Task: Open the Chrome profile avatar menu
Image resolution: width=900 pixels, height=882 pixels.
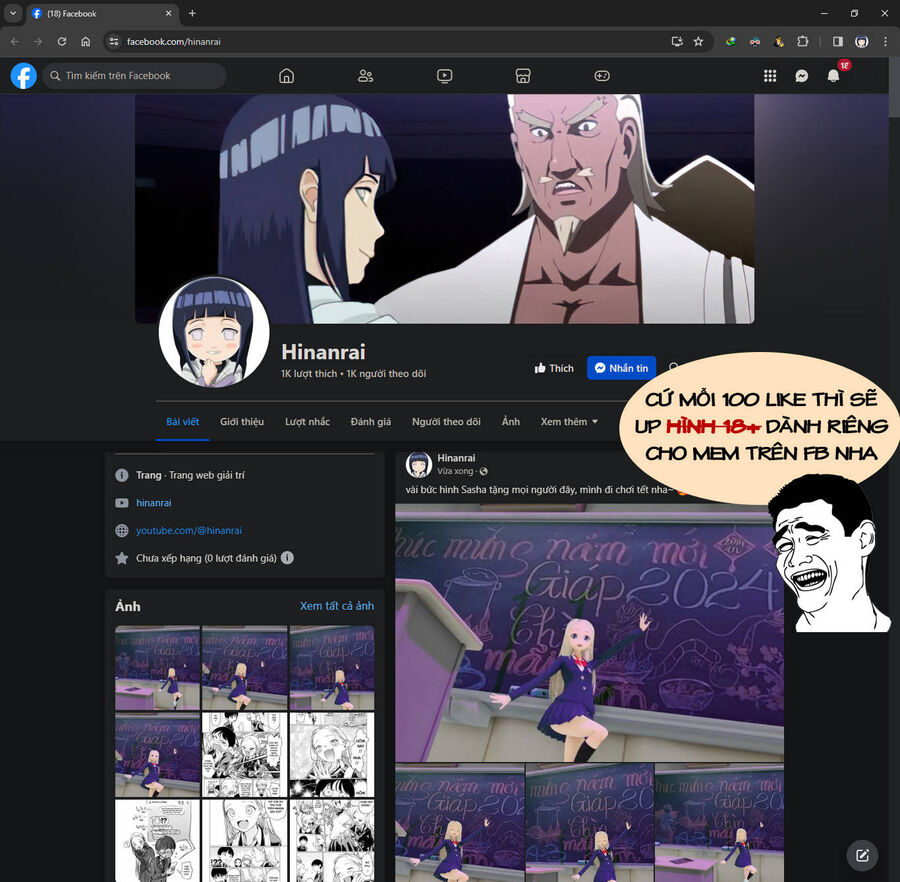Action: (x=861, y=42)
